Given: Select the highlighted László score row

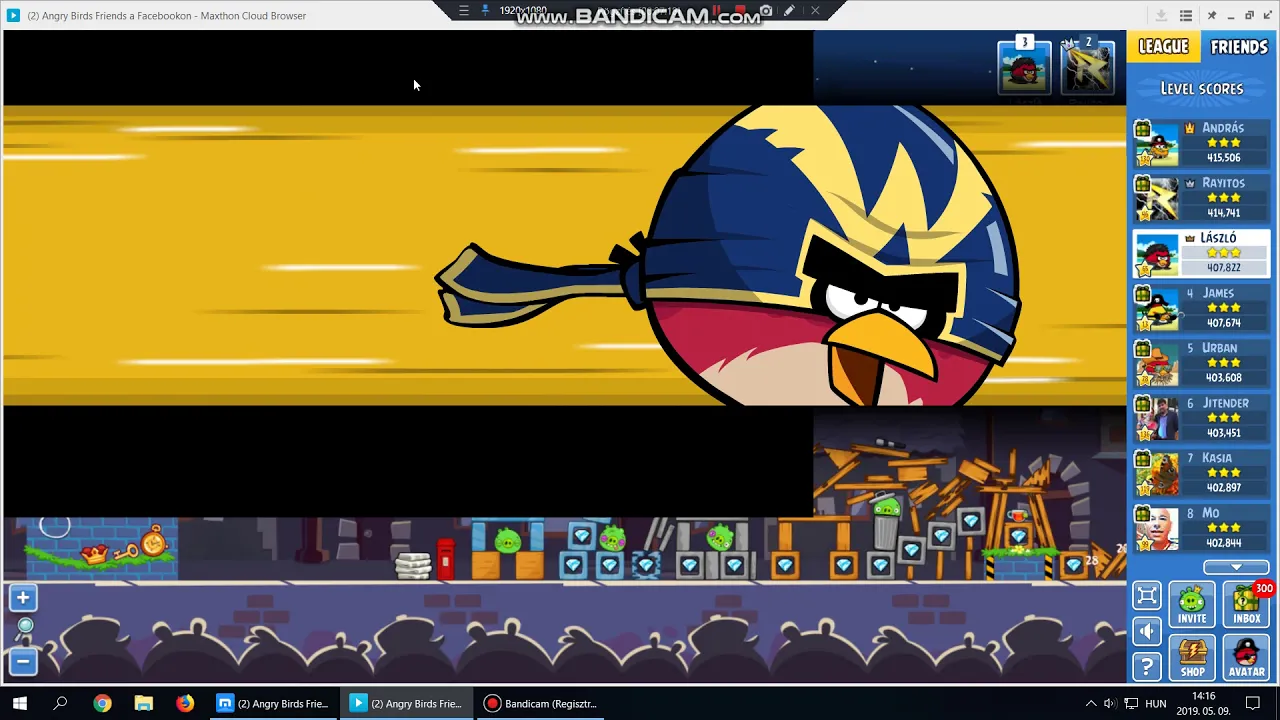Looking at the screenshot, I should pos(1201,253).
